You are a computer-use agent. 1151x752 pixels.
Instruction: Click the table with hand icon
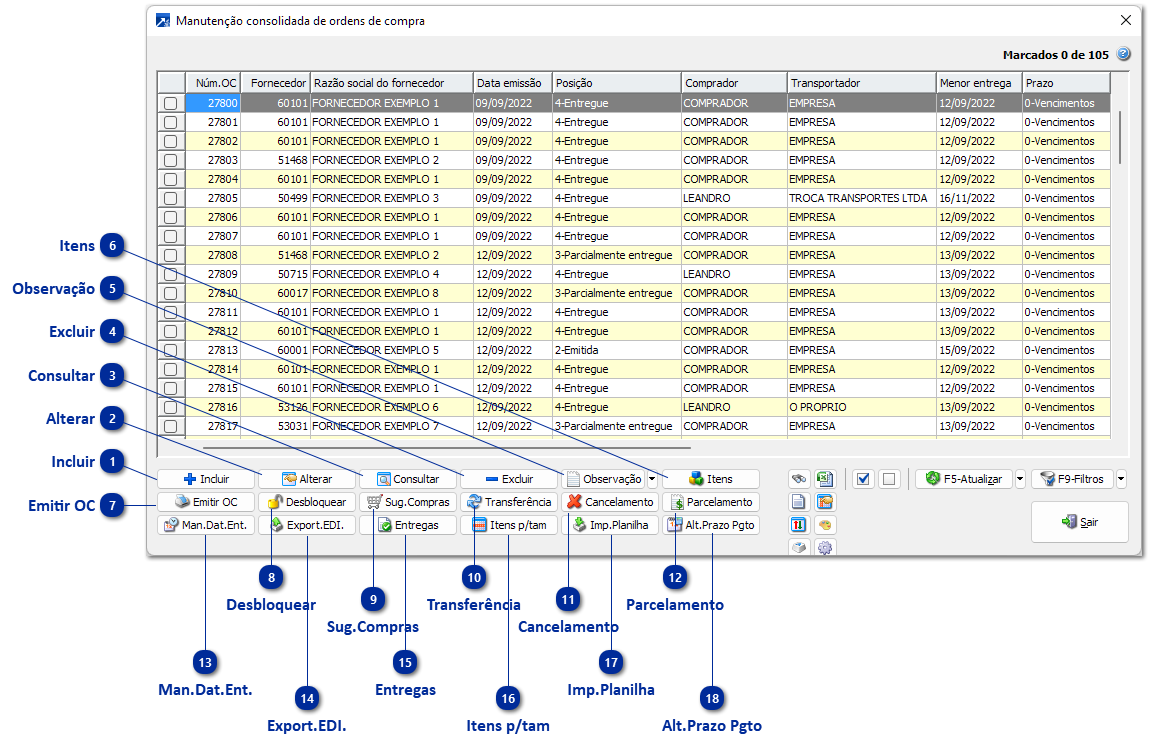[825, 502]
